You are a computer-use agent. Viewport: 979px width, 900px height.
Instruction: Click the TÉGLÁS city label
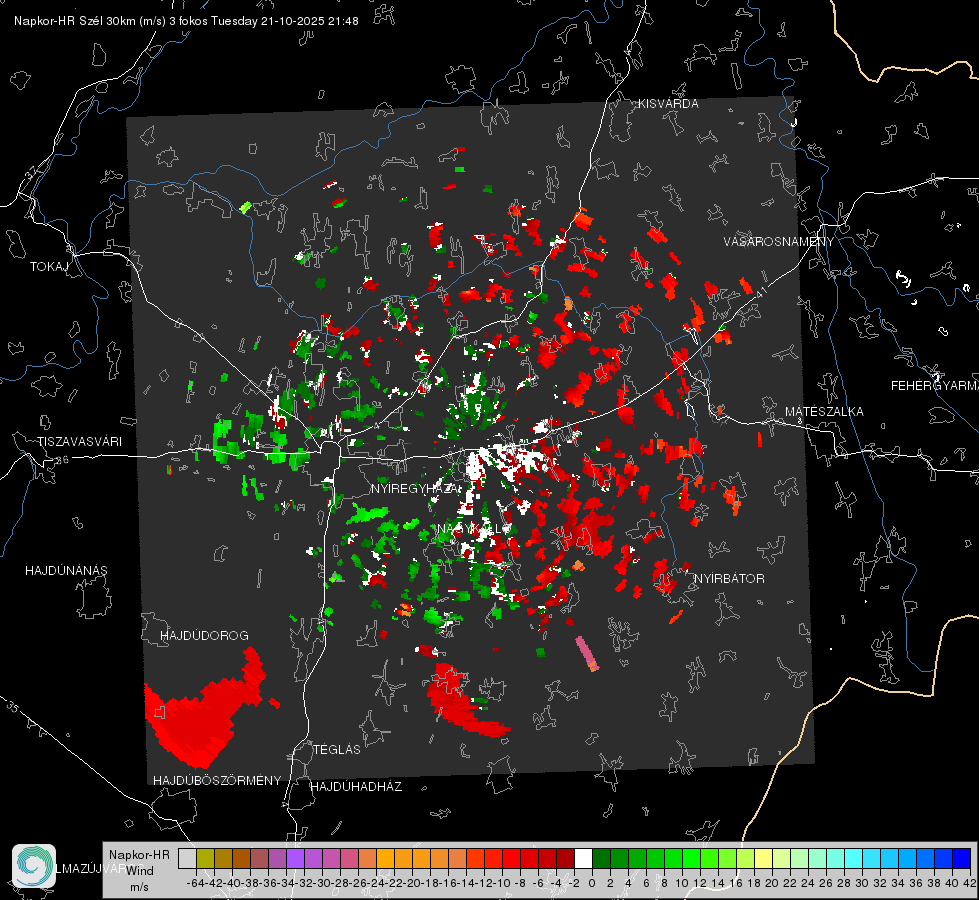point(337,749)
